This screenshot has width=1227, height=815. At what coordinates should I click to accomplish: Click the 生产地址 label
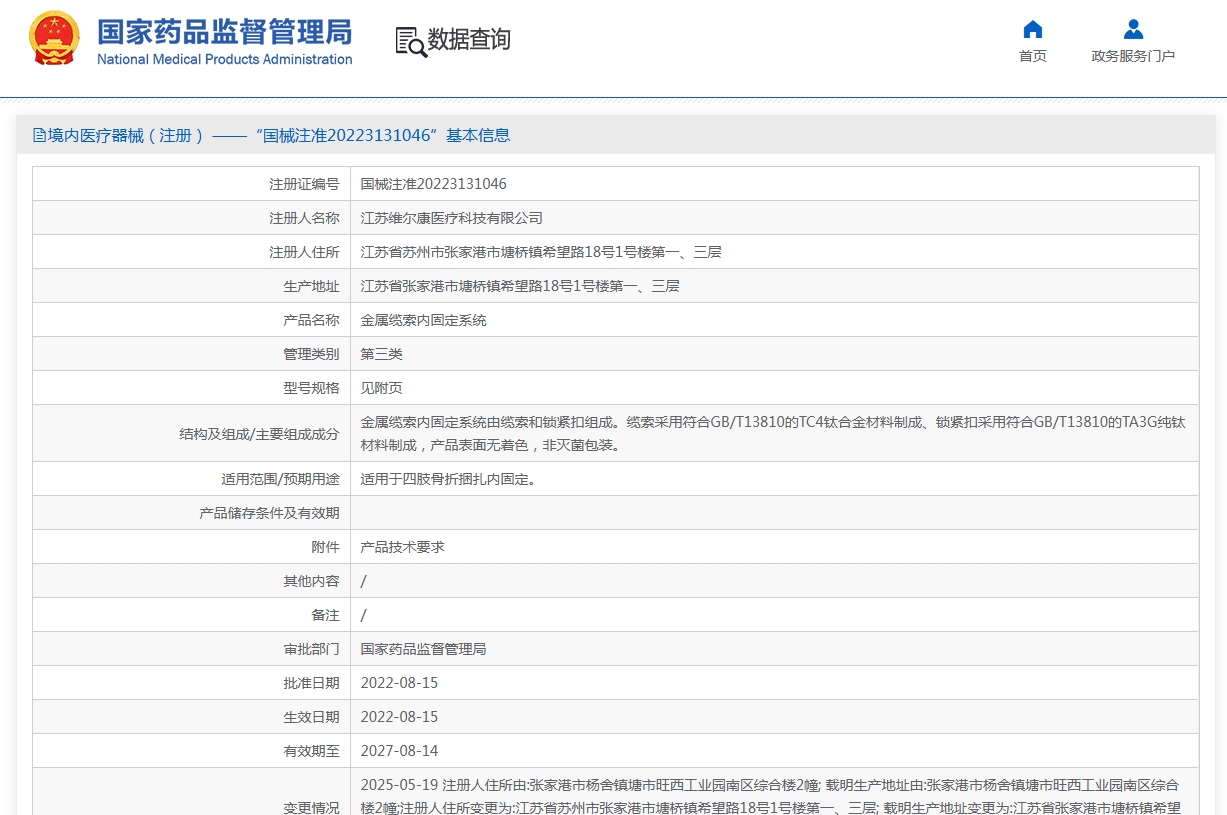pyautogui.click(x=311, y=286)
